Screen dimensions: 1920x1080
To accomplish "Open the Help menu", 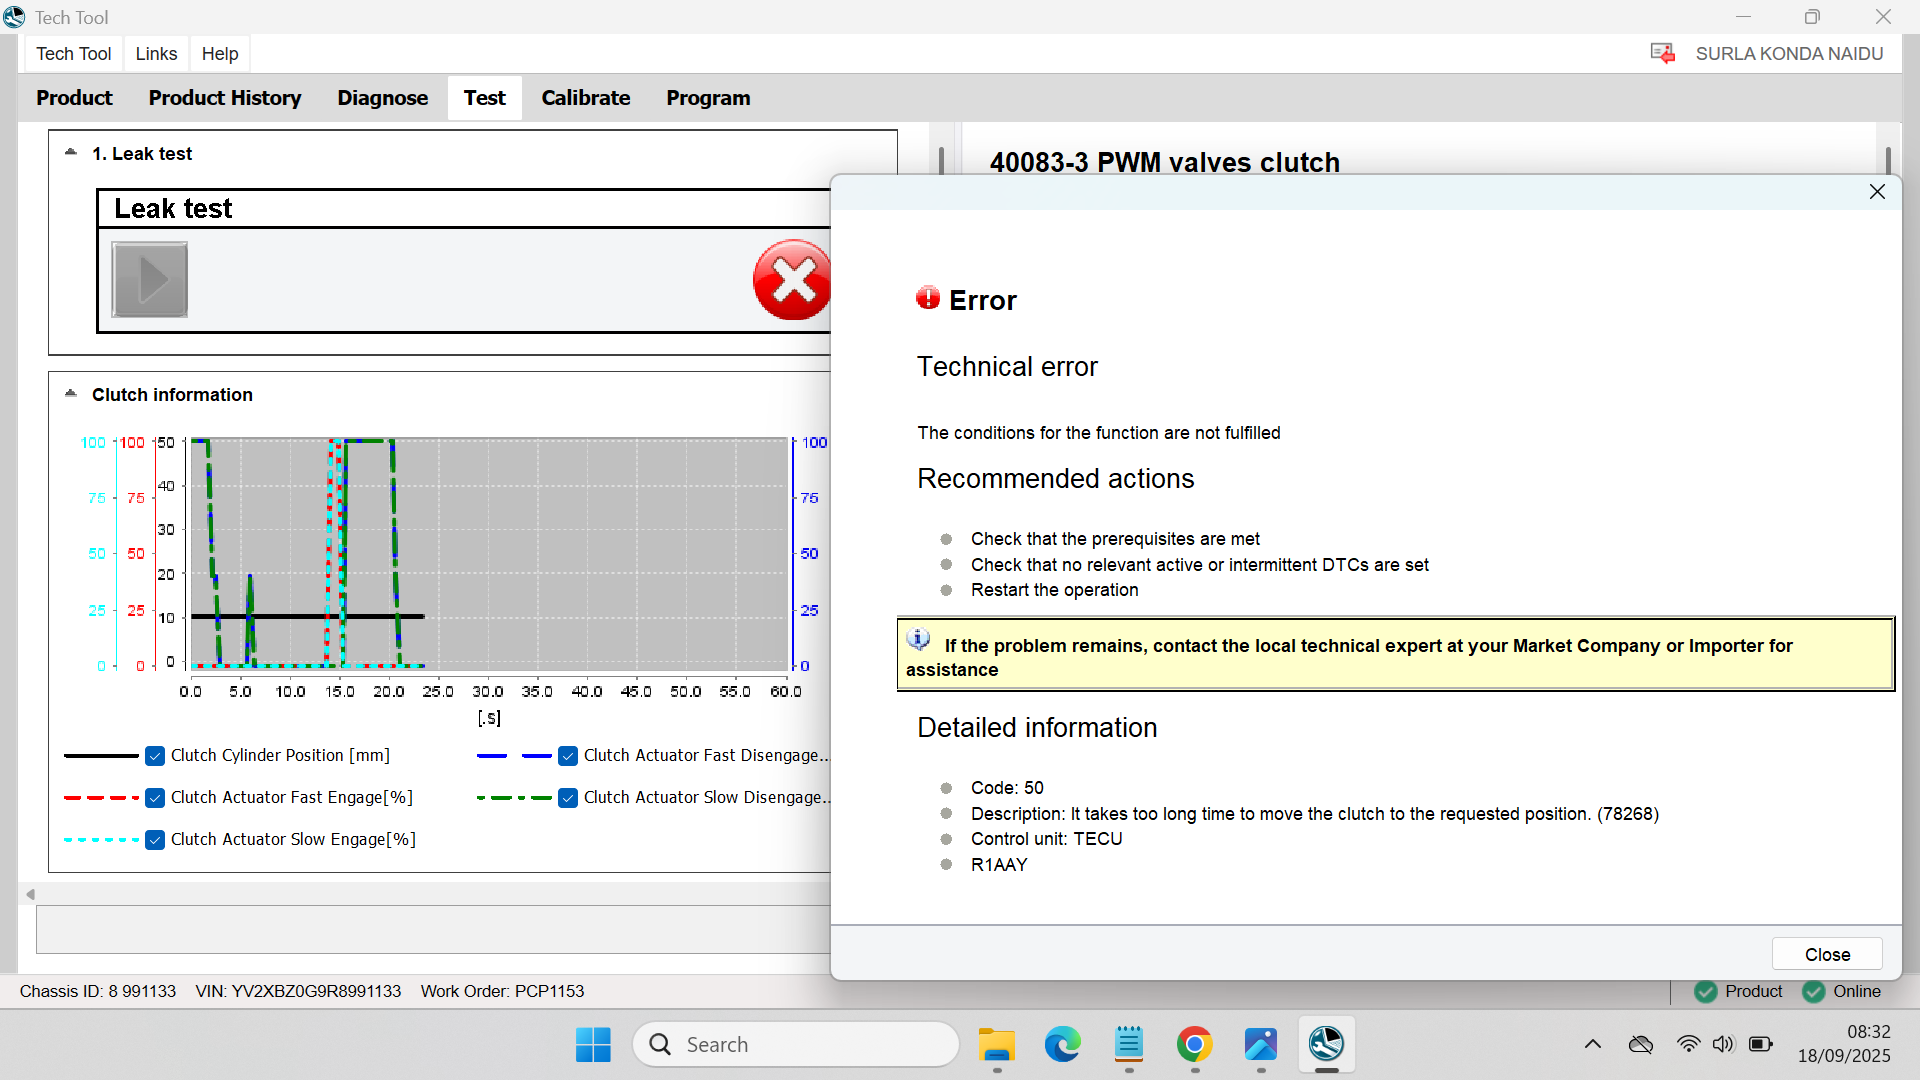I will pyautogui.click(x=220, y=54).
